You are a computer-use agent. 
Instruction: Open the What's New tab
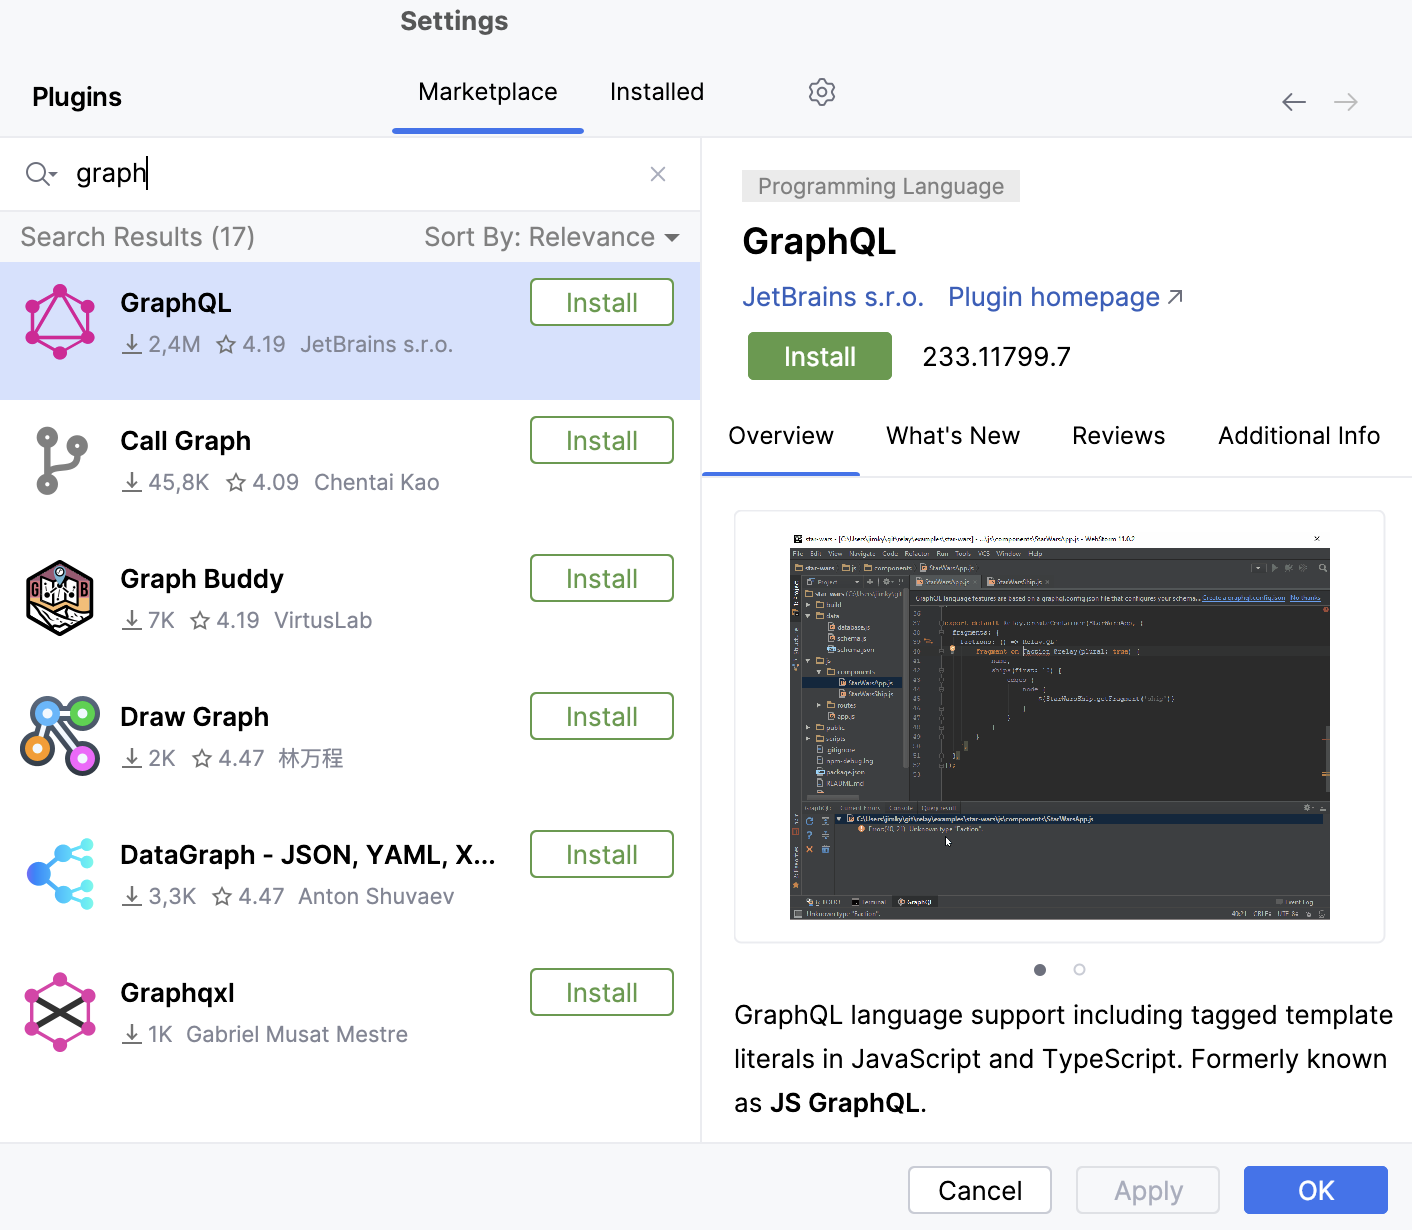(x=952, y=435)
